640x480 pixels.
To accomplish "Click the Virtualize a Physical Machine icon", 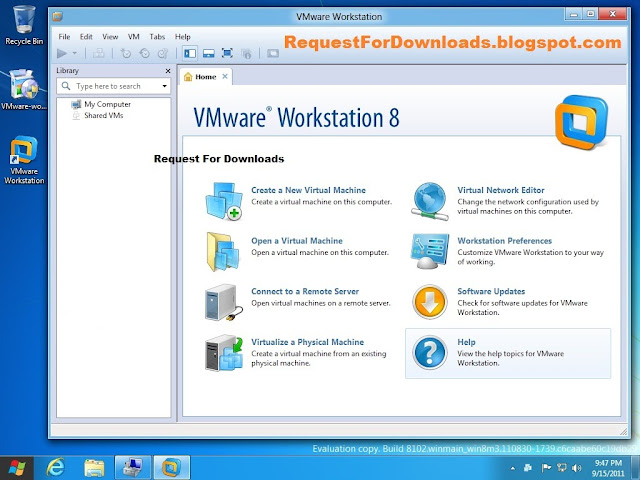I will point(224,353).
